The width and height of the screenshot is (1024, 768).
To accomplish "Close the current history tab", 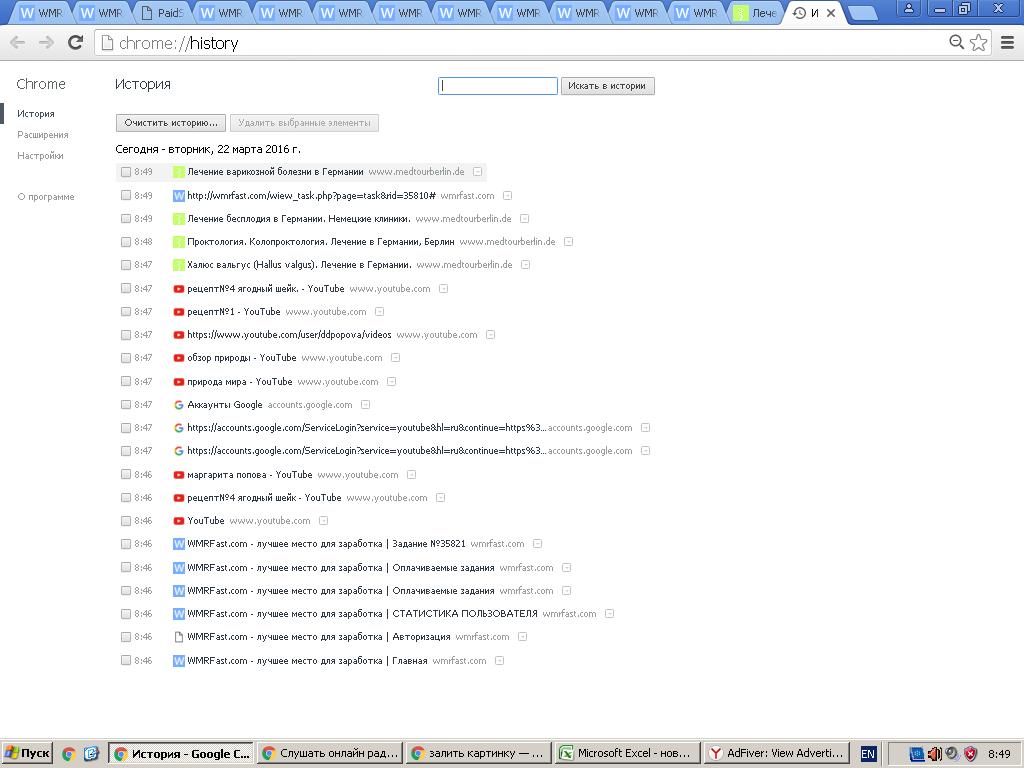I will [x=831, y=12].
